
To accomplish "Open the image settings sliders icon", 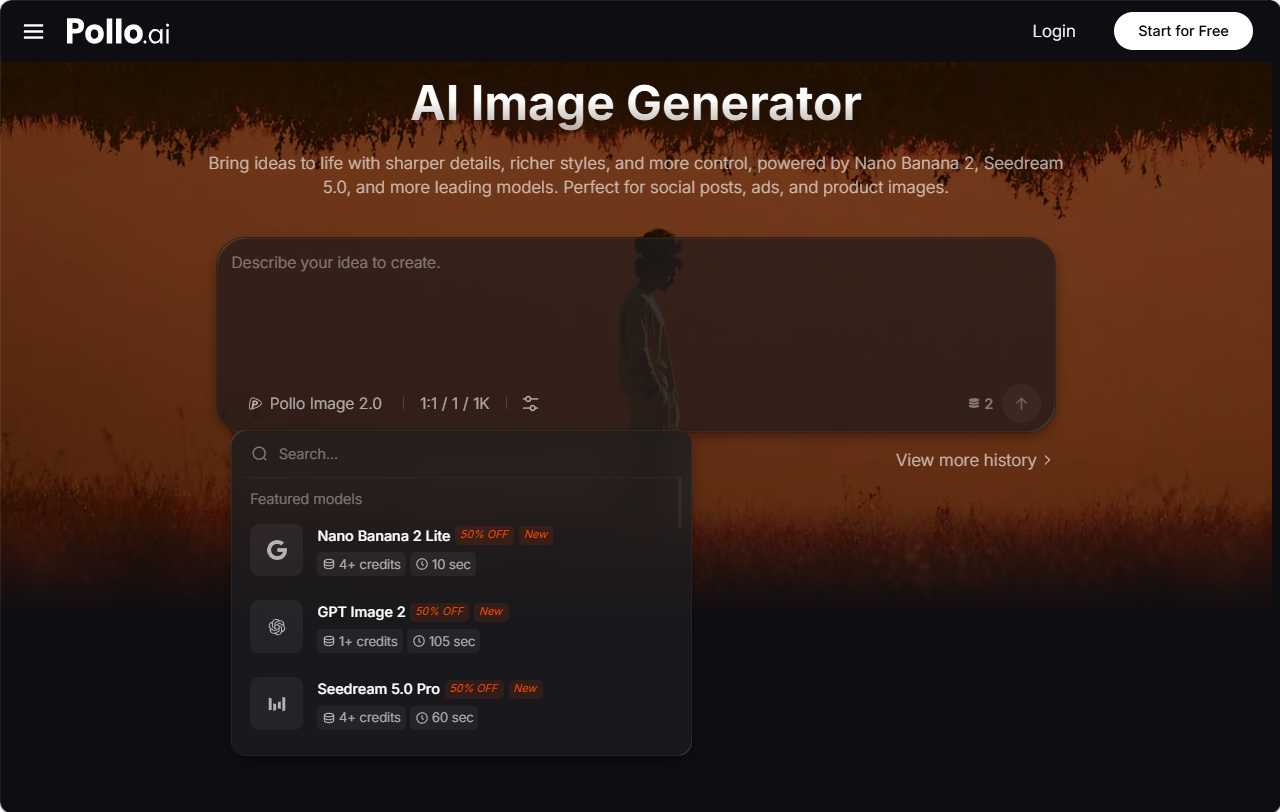I will [531, 404].
